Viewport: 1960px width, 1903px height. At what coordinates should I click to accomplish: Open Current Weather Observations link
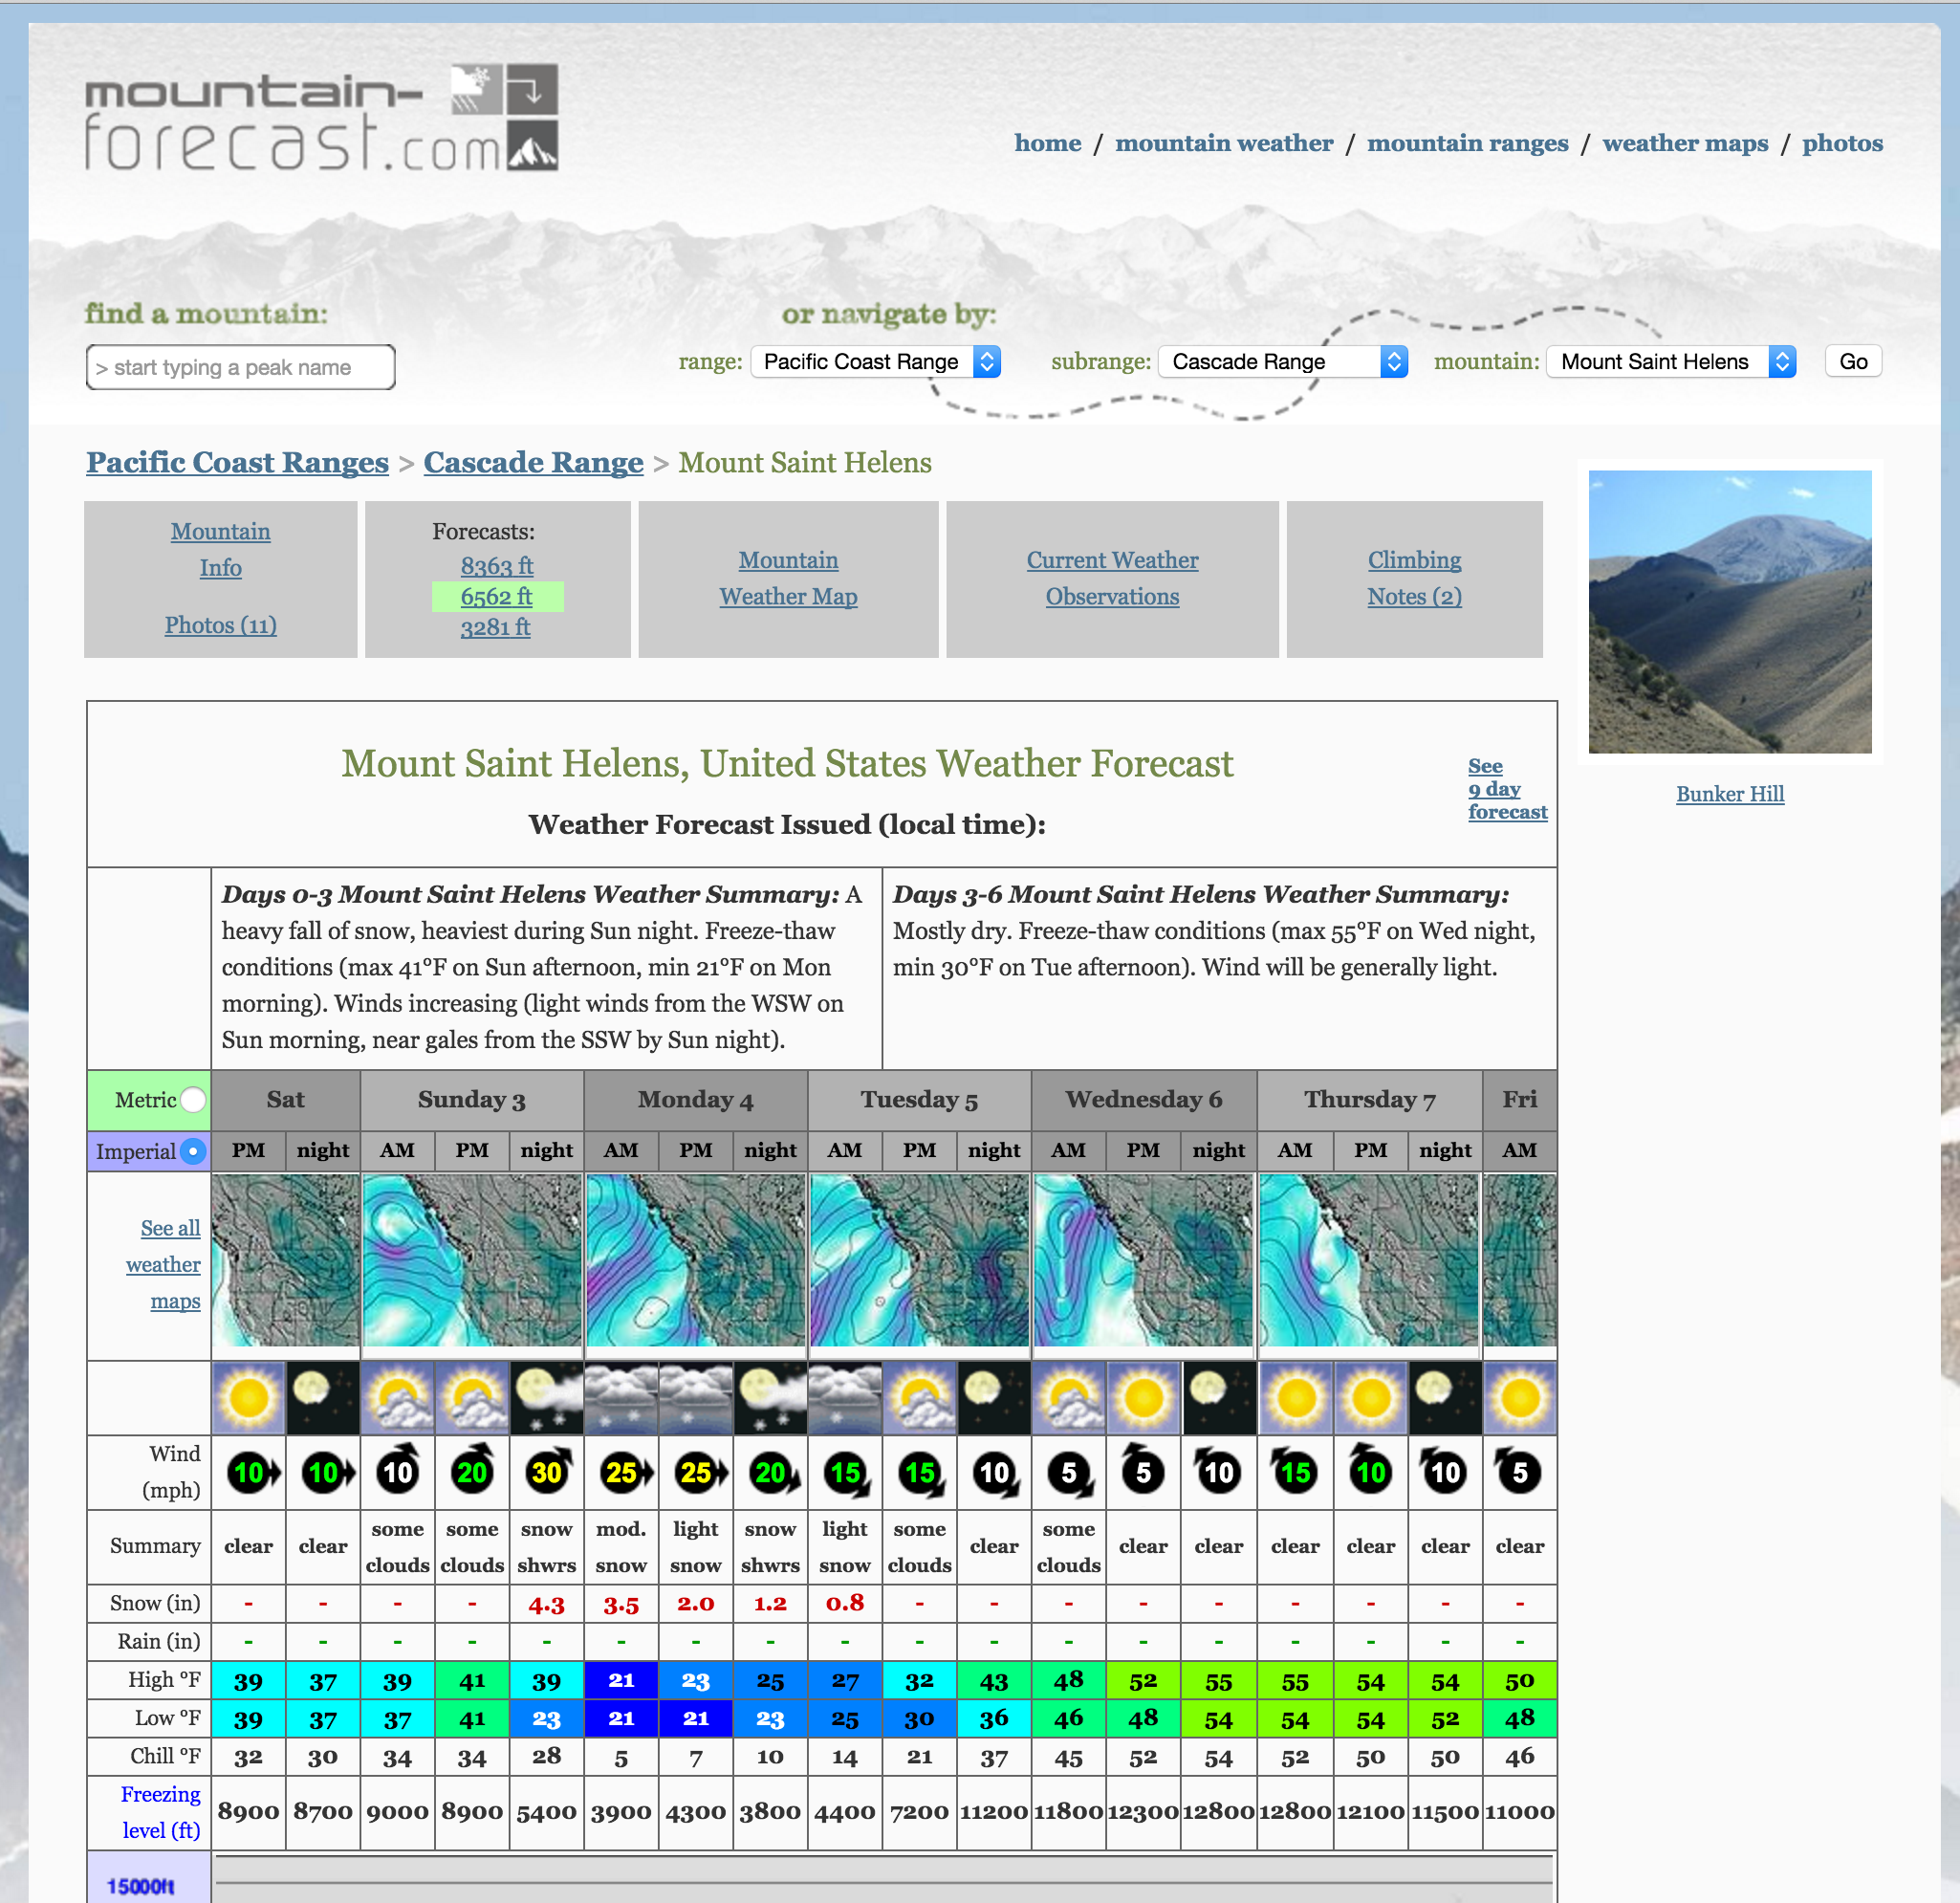pyautogui.click(x=1112, y=578)
